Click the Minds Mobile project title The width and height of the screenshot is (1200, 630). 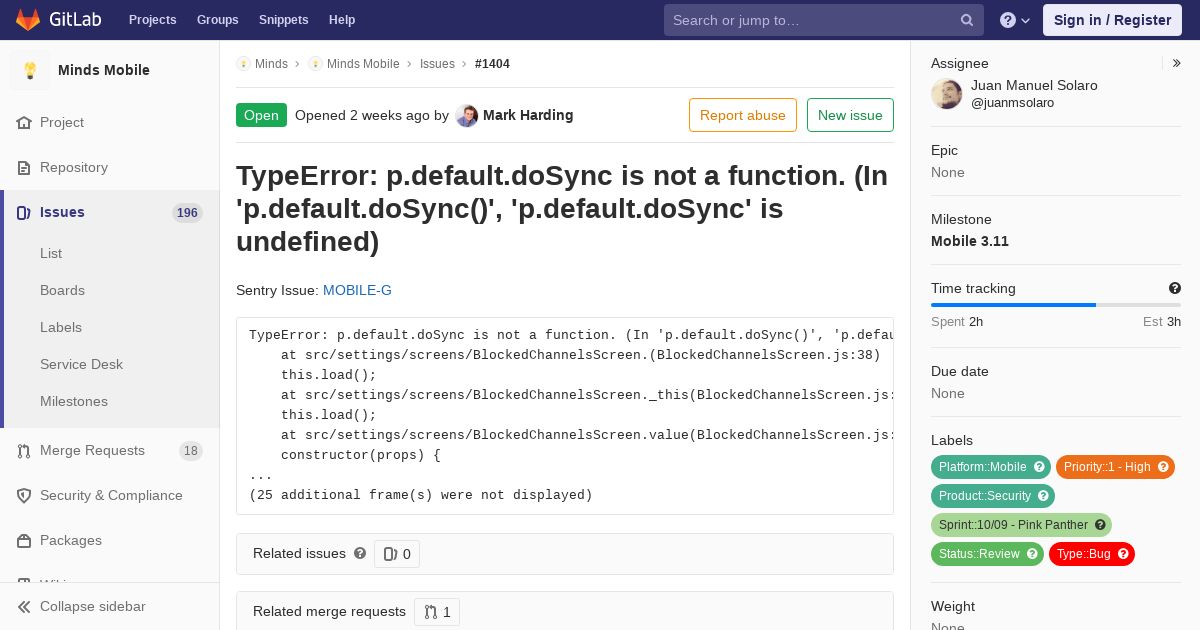click(104, 70)
